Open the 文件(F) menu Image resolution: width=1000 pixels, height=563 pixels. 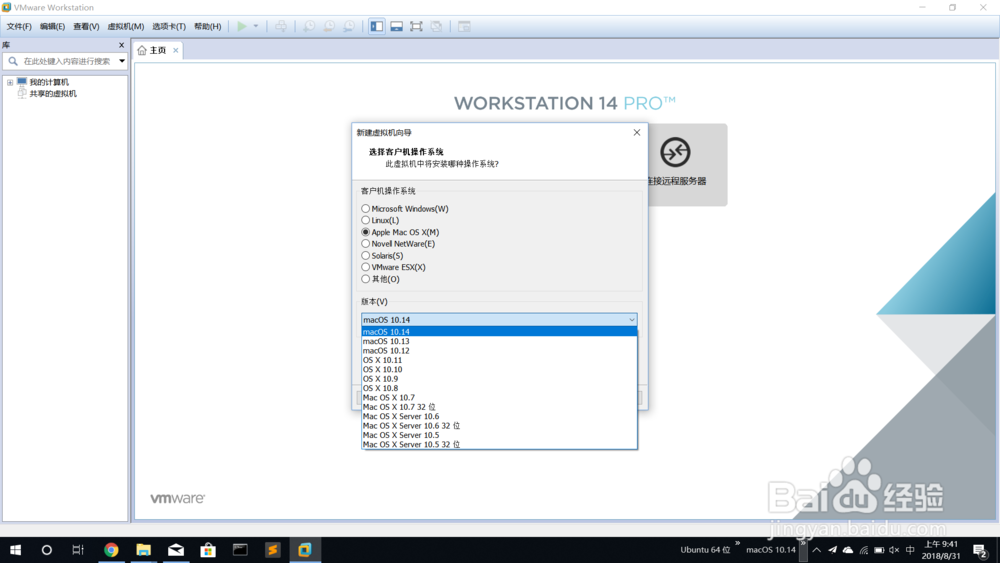(18, 26)
